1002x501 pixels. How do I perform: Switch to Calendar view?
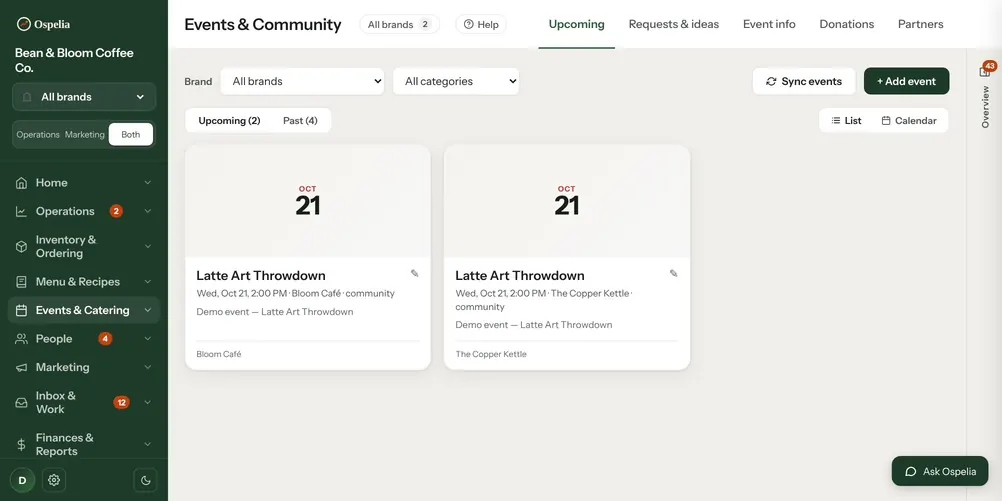coord(909,121)
